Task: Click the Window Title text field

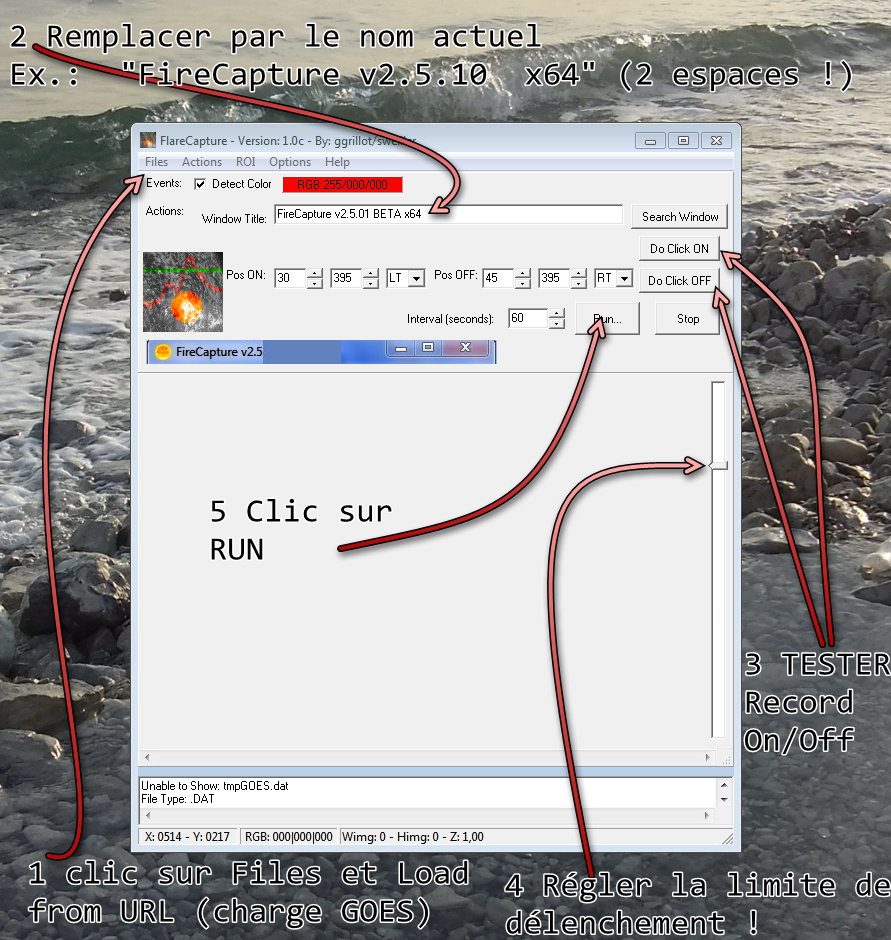Action: [x=448, y=214]
